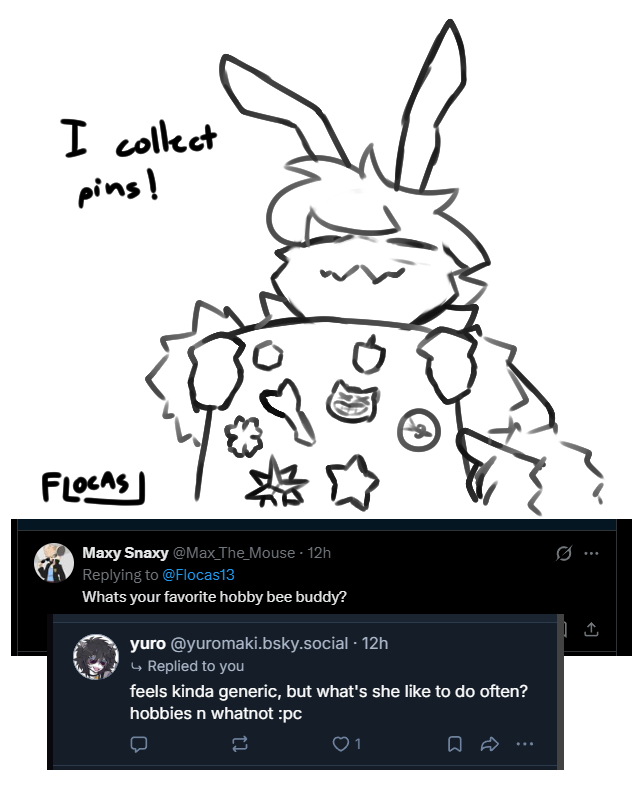
Task: Click the reply icon on yuro's post
Action: (139, 743)
